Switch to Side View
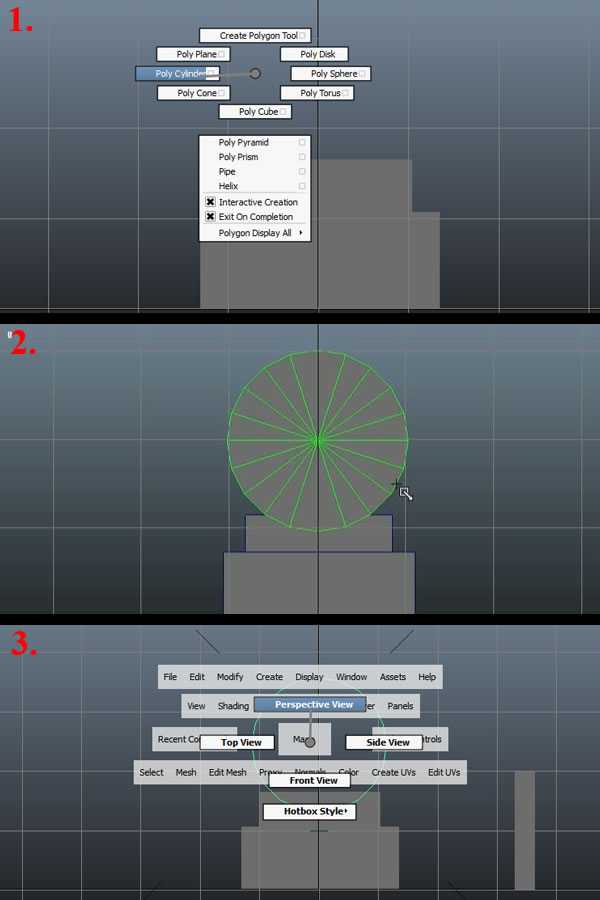This screenshot has height=900, width=600. point(388,743)
